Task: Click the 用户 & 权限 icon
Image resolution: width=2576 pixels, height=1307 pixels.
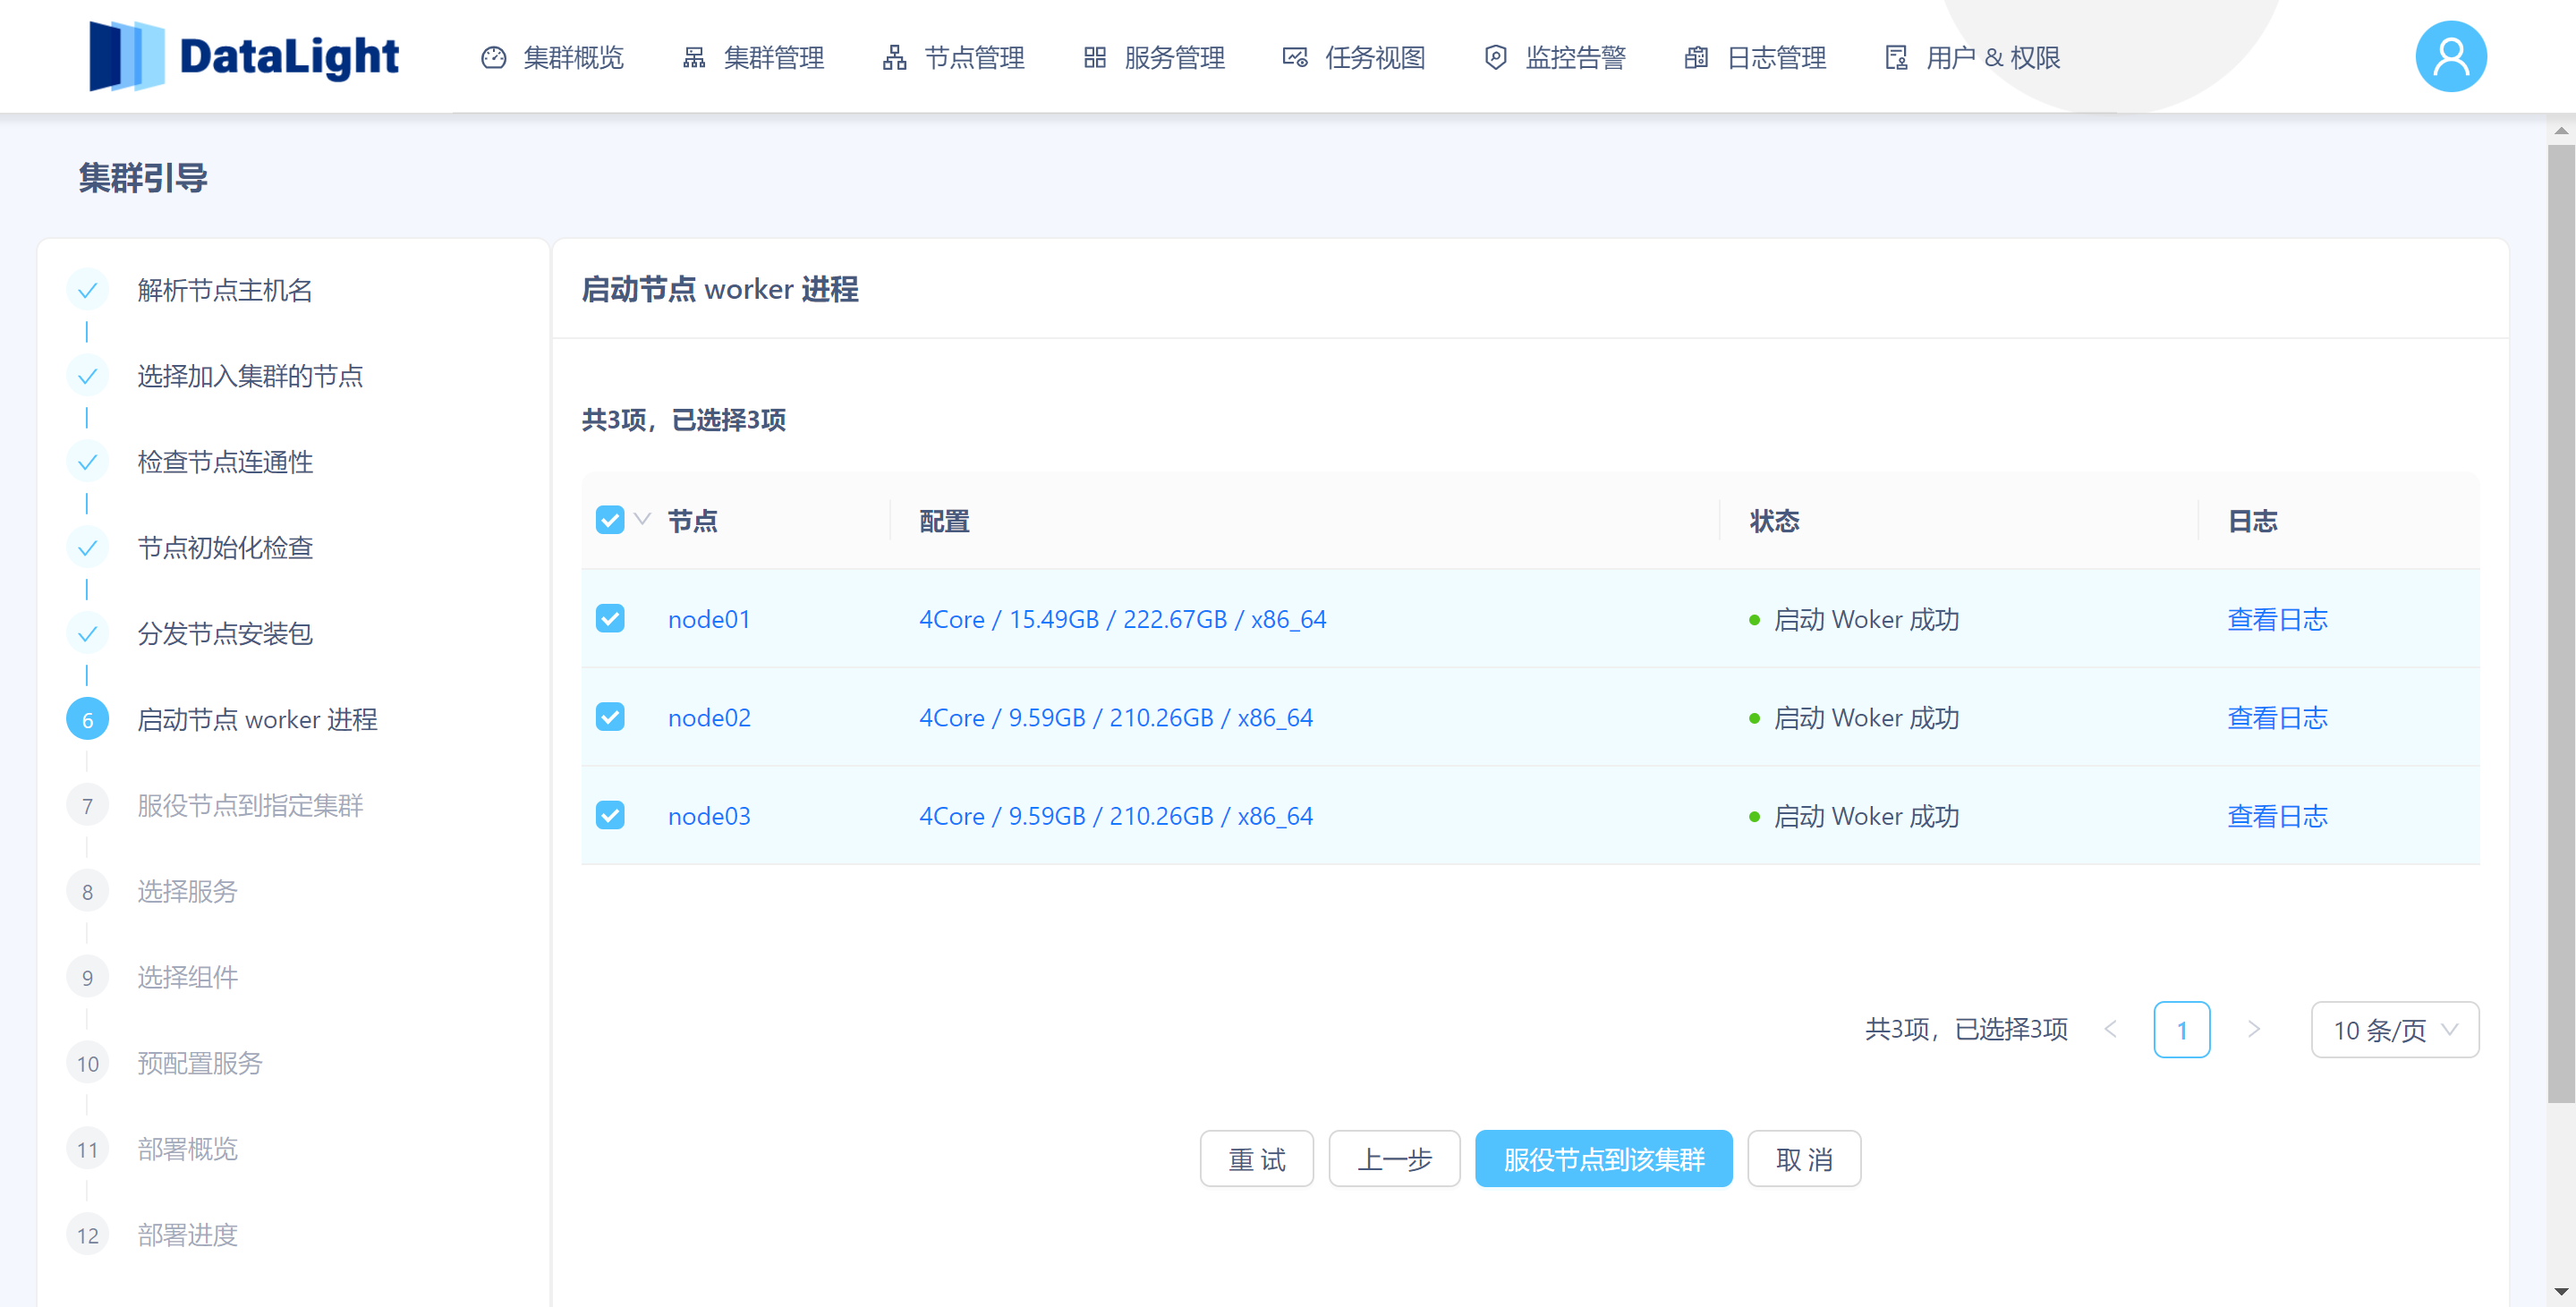Action: pyautogui.click(x=1896, y=58)
